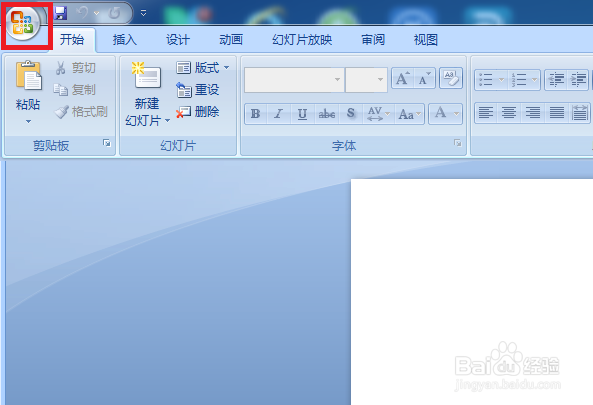Click the 新建幻灯片 slide icon
This screenshot has width=593, height=405.
coord(146,76)
